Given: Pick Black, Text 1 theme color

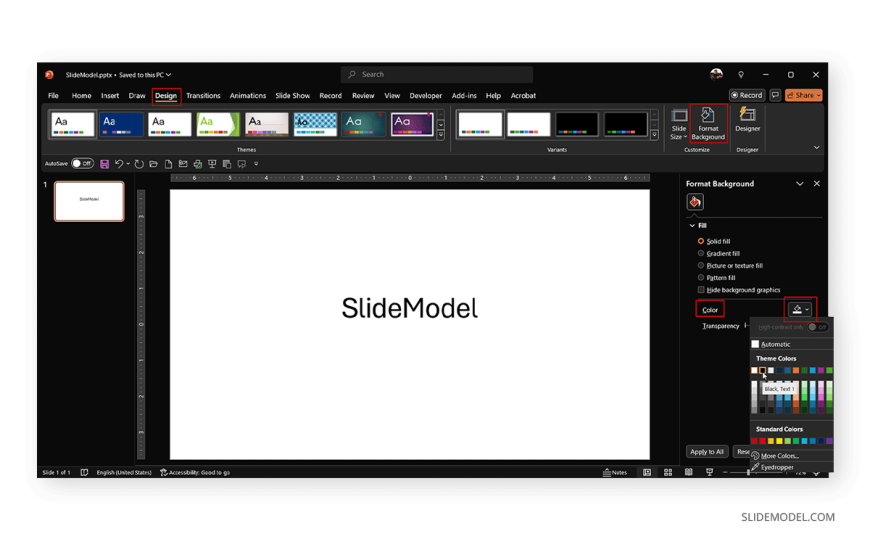Looking at the screenshot, I should click(762, 370).
